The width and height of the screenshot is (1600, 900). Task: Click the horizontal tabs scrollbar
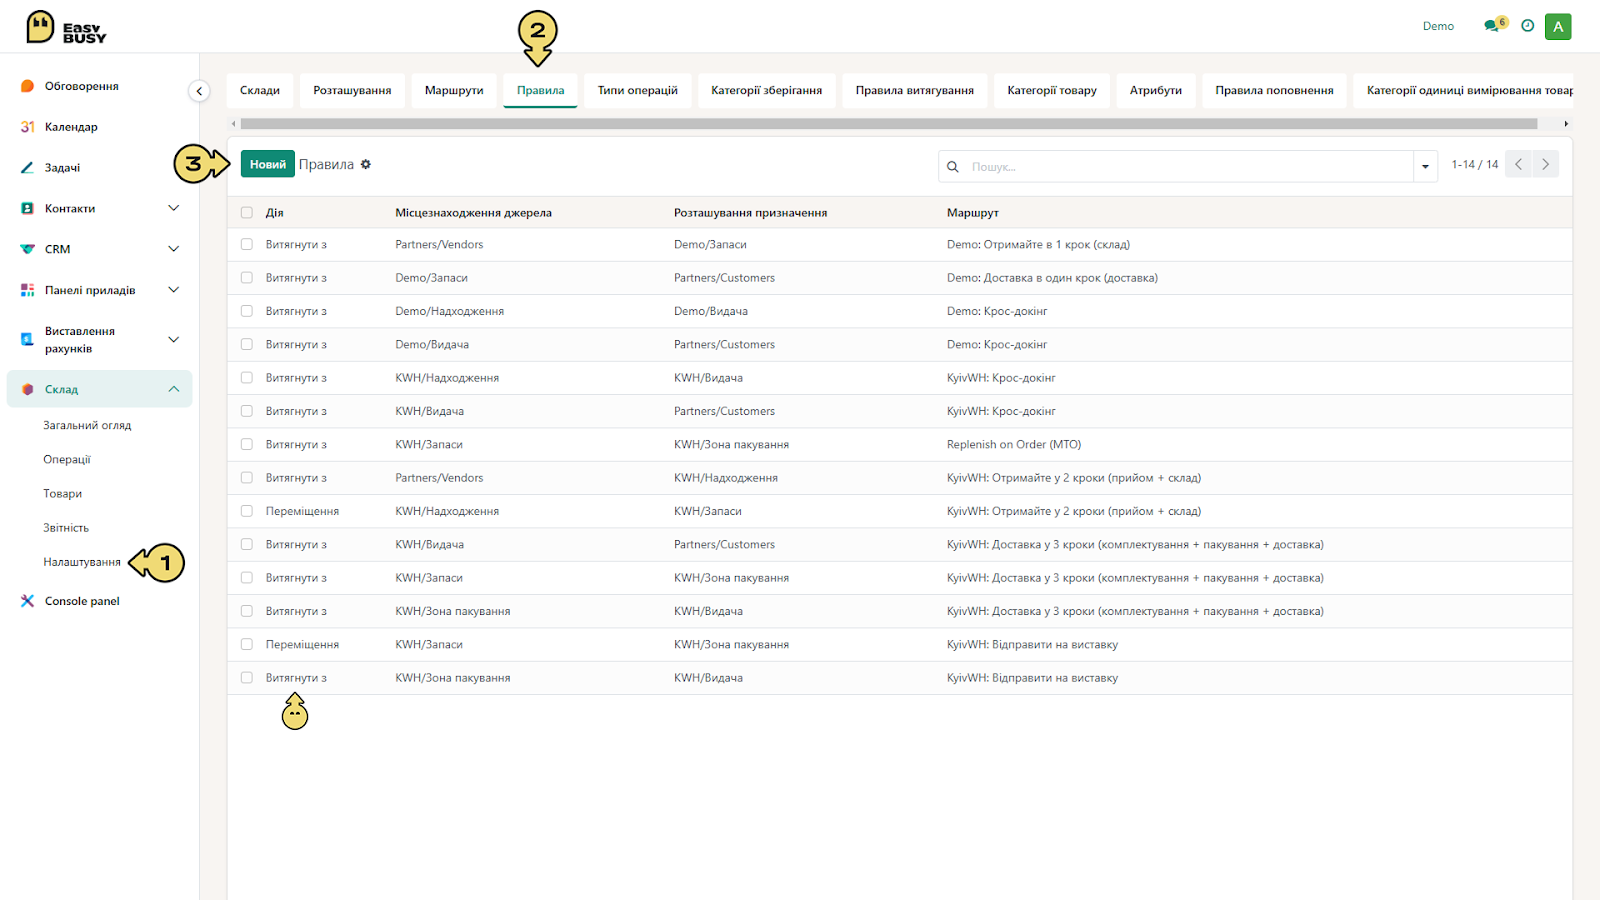point(888,124)
